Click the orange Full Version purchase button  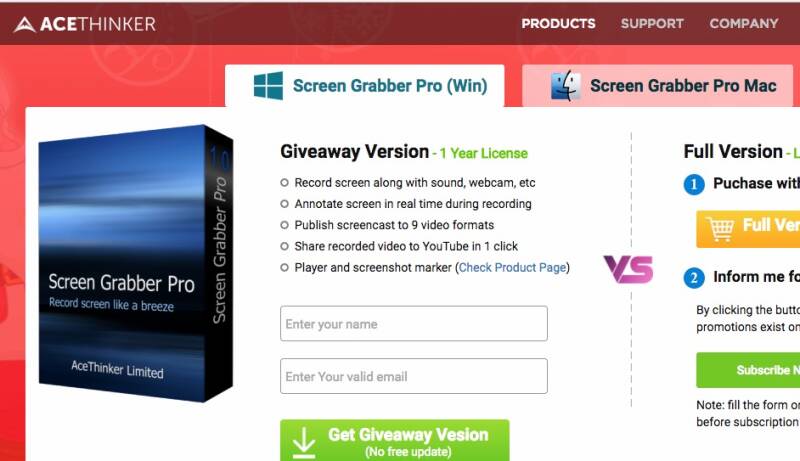click(748, 229)
